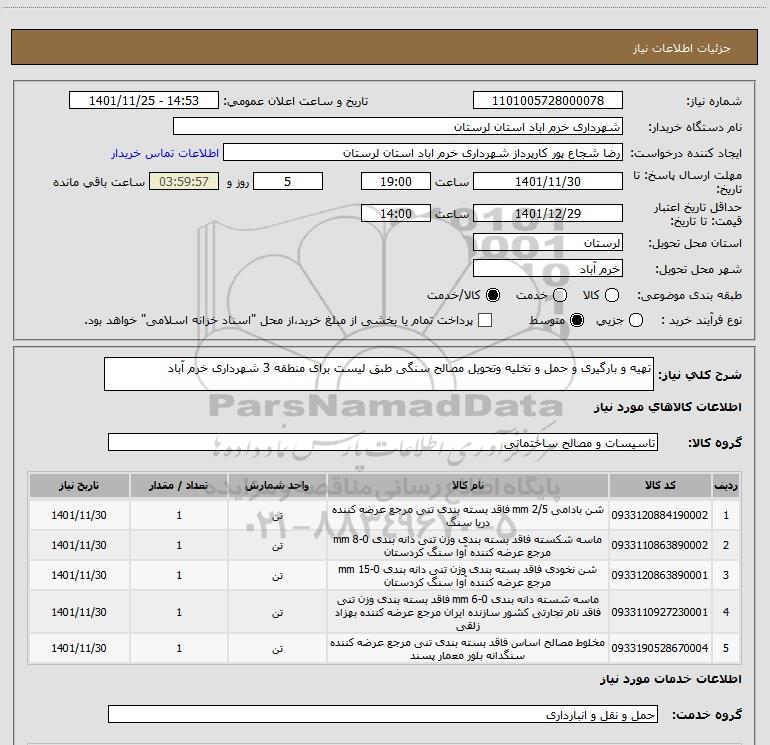Image resolution: width=770 pixels, height=745 pixels.
Task: Click the need number field 1101005728000078
Action: [548, 101]
